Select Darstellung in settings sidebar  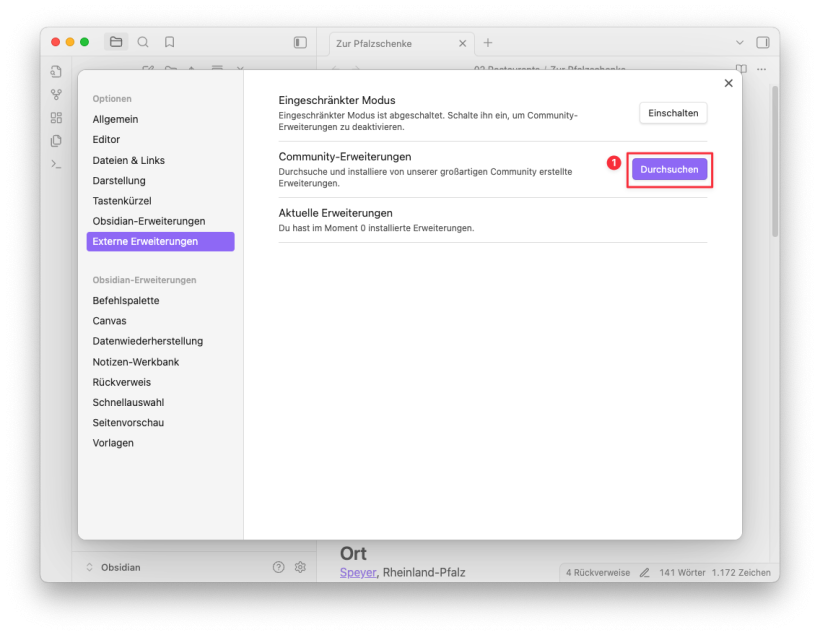[119, 181]
